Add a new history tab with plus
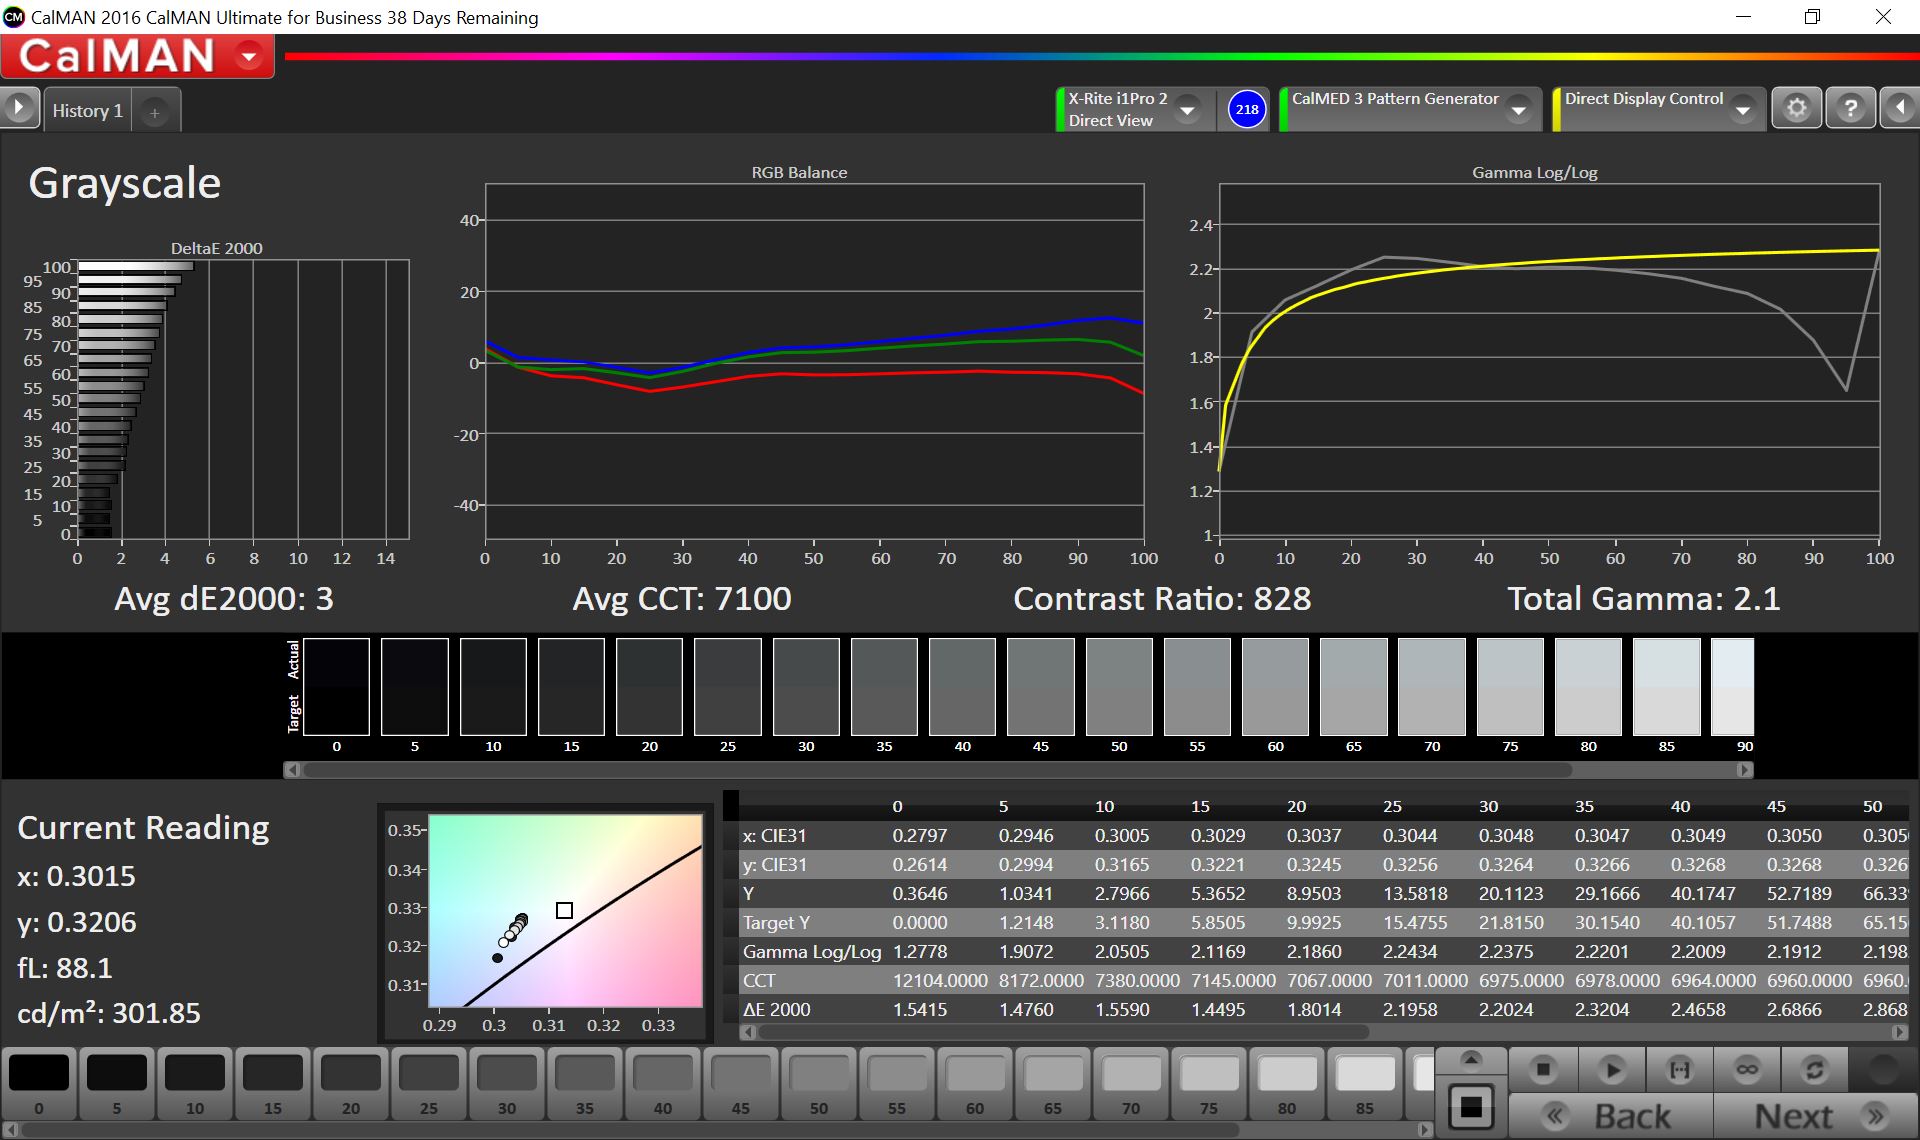The height and width of the screenshot is (1140, 1920). [x=155, y=113]
